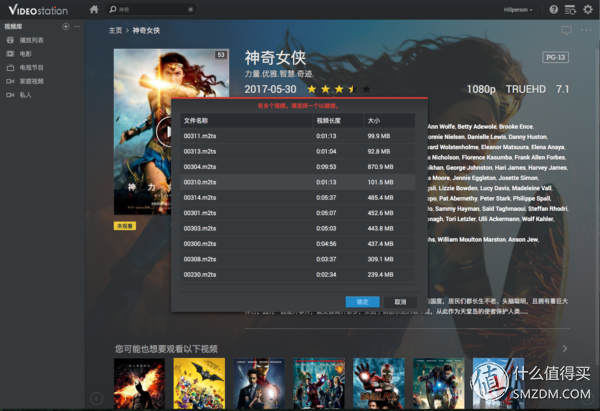600x411 pixels.
Task: Clear the search field with X
Action: pos(190,10)
